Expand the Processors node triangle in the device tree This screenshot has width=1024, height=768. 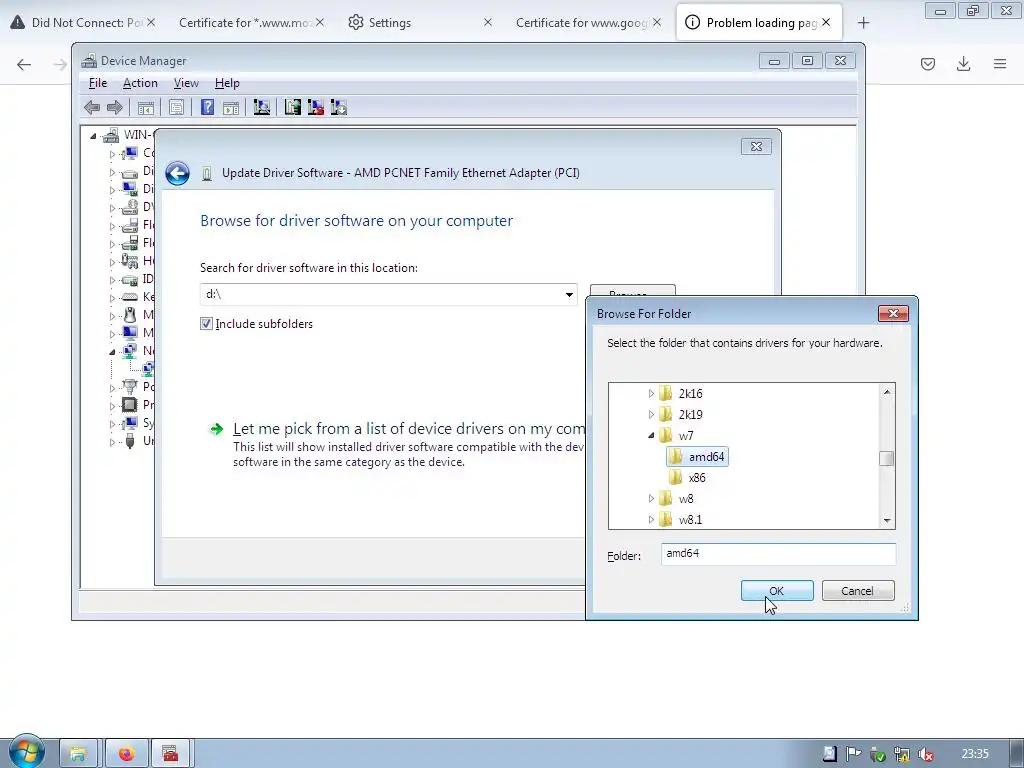click(112, 406)
